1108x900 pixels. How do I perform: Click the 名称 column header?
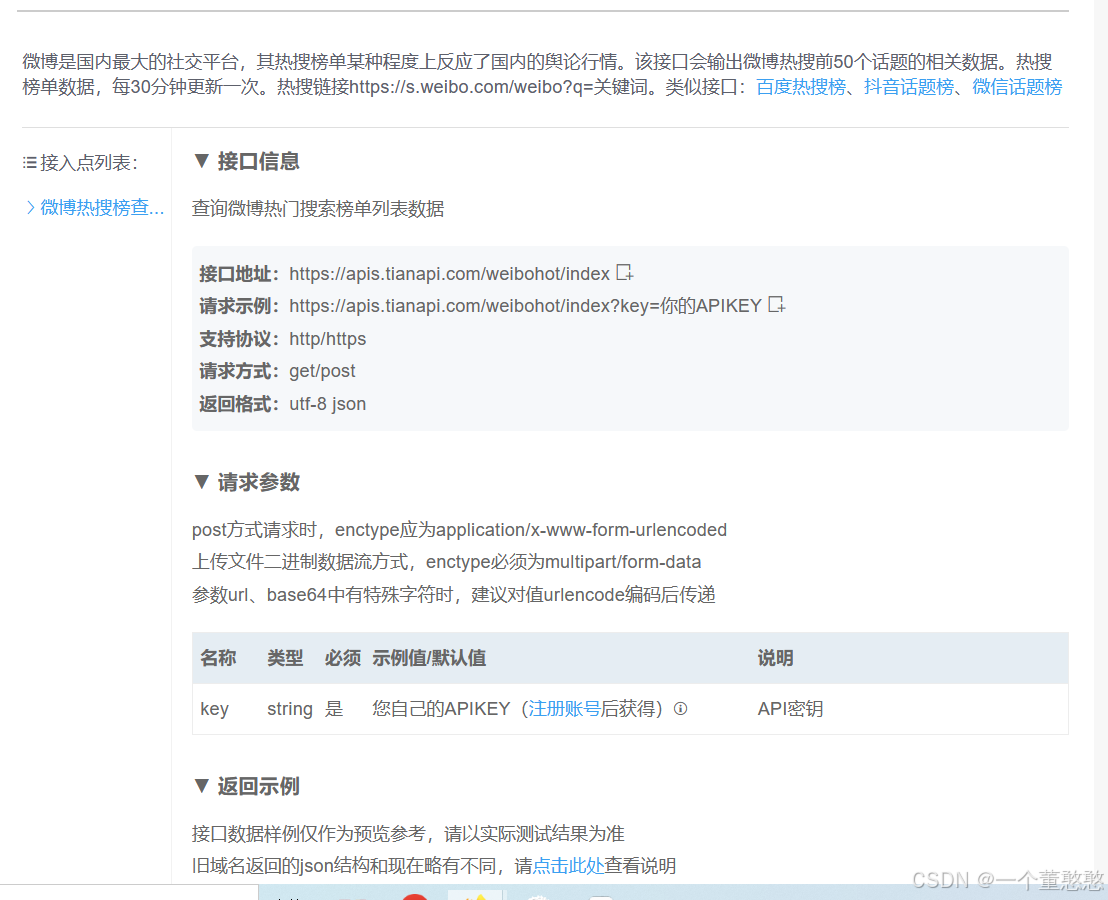[218, 658]
